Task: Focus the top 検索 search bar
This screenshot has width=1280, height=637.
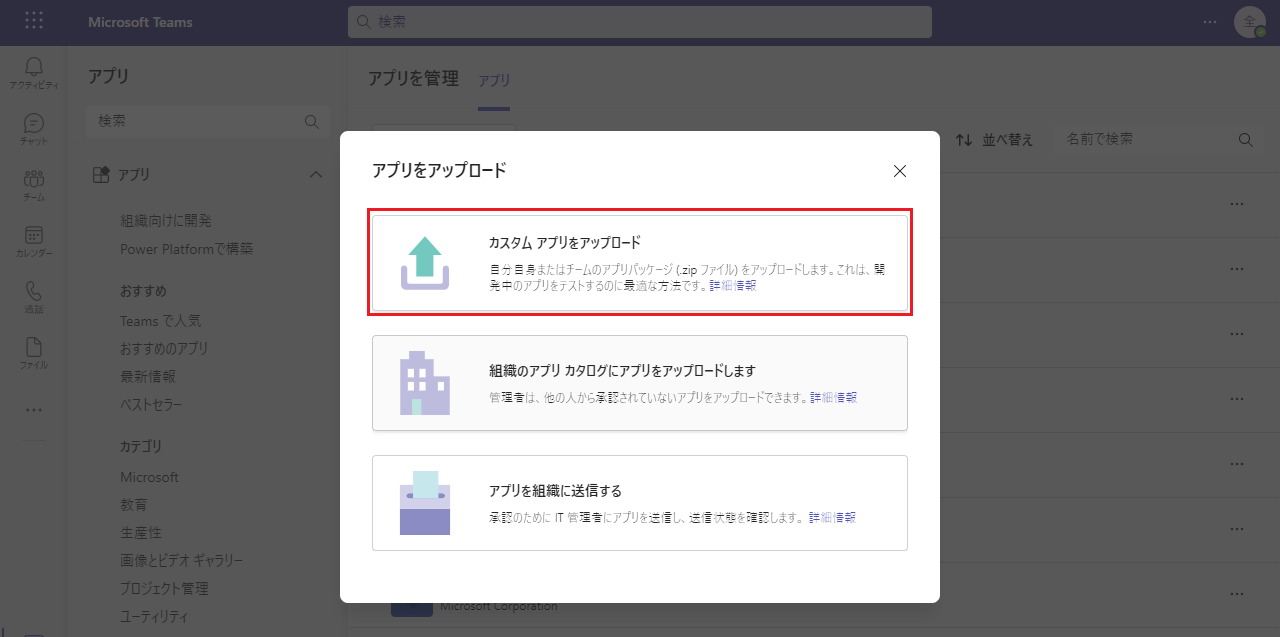Action: point(640,22)
